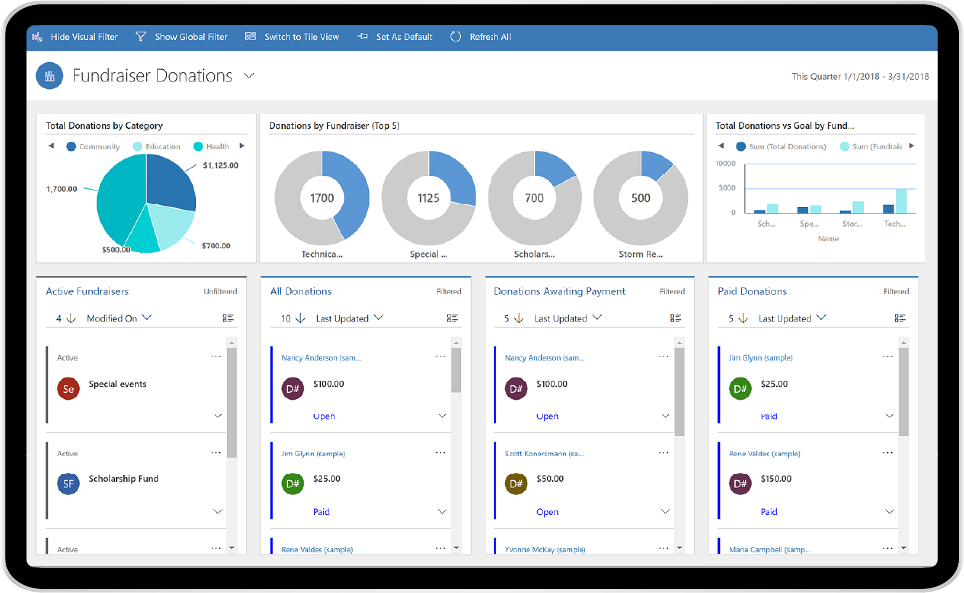Expand Nancy Anderson's donation card details
Viewport: 964px width, 593px height.
click(x=443, y=416)
